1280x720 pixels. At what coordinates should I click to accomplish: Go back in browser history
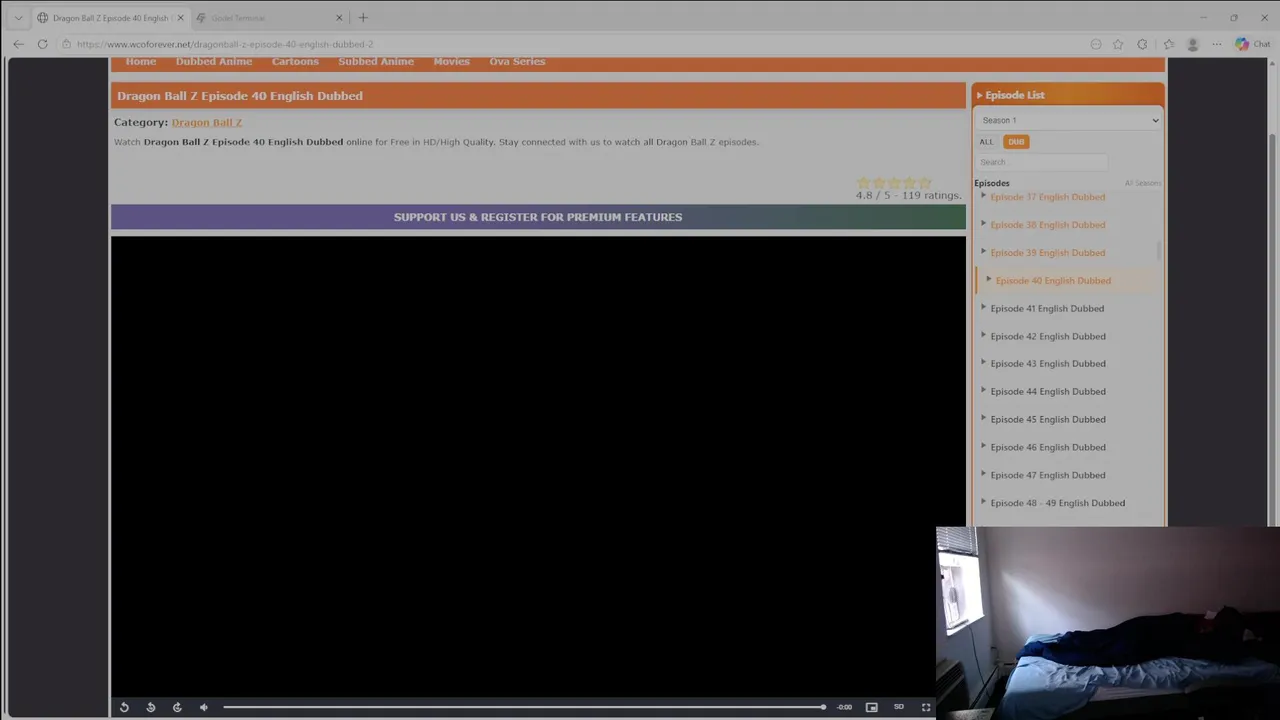click(x=18, y=44)
